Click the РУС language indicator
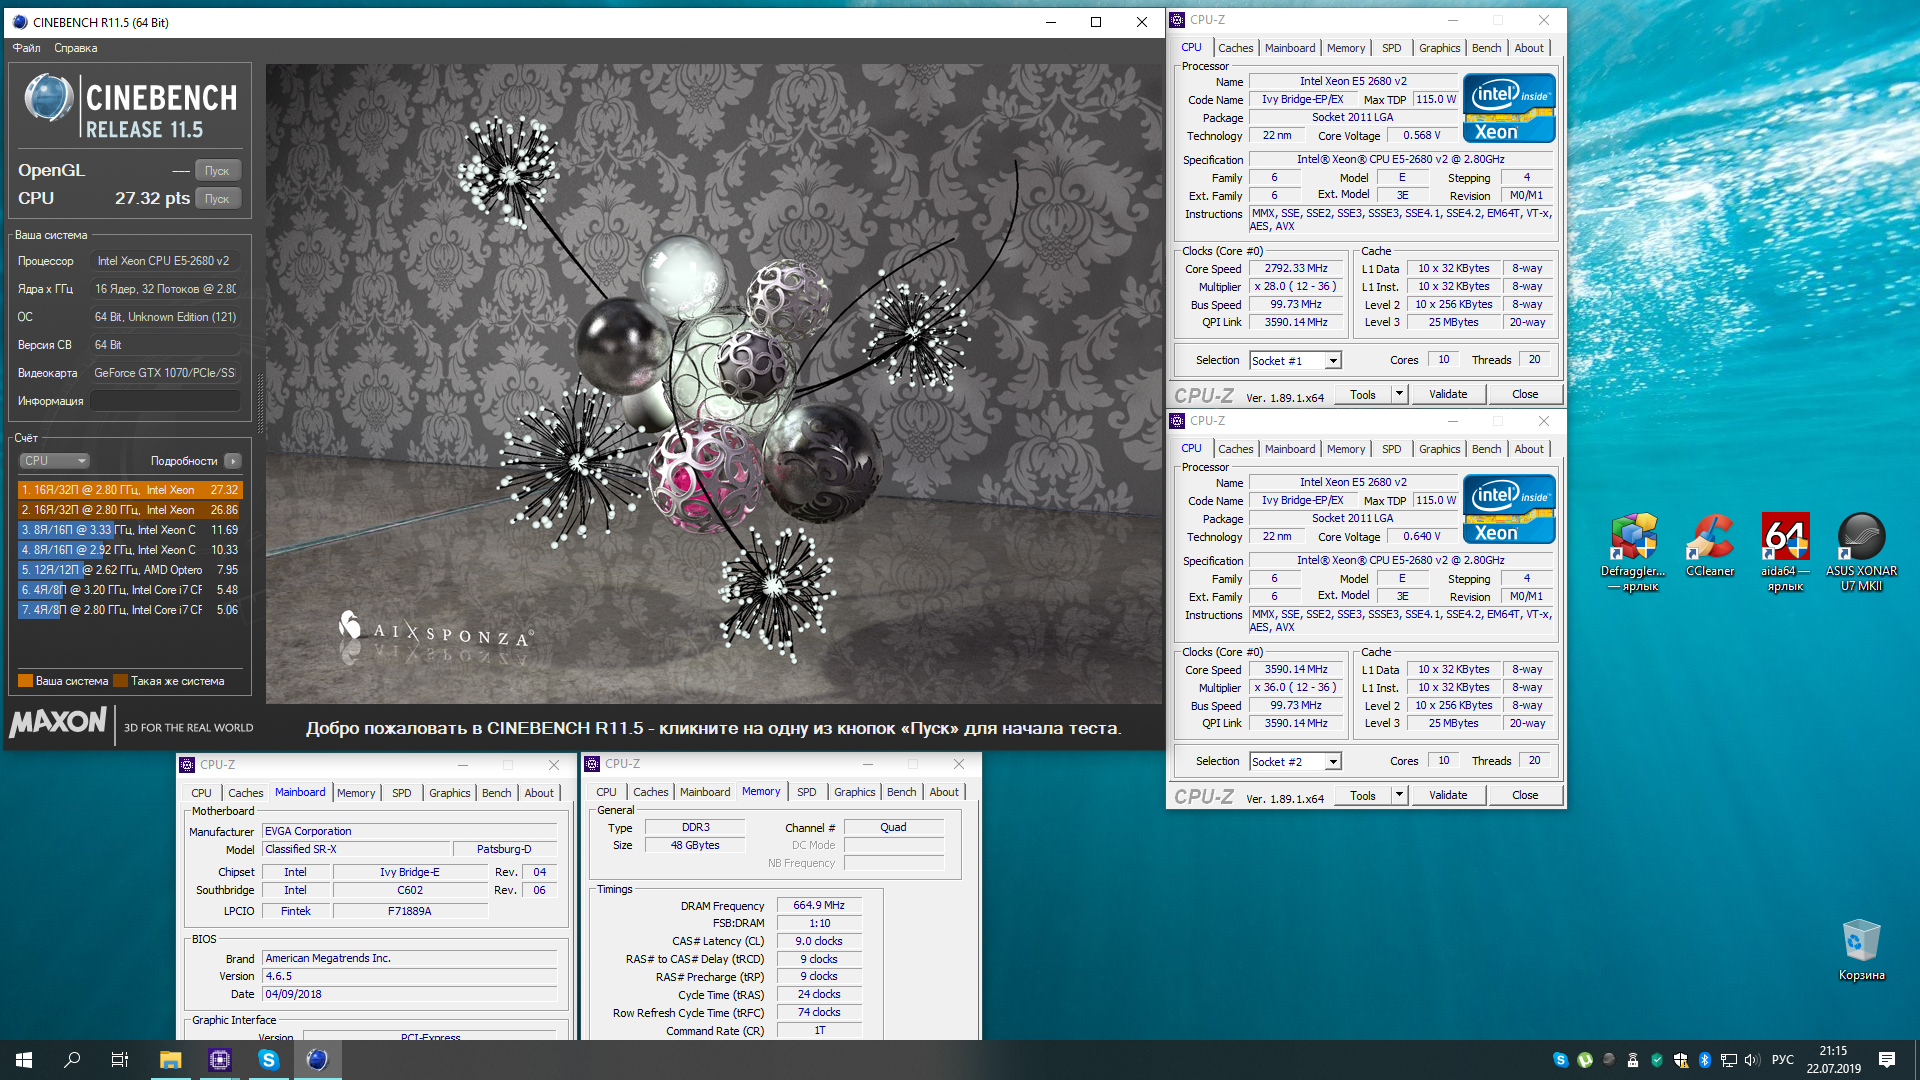The width and height of the screenshot is (1920, 1080). (x=1782, y=1060)
